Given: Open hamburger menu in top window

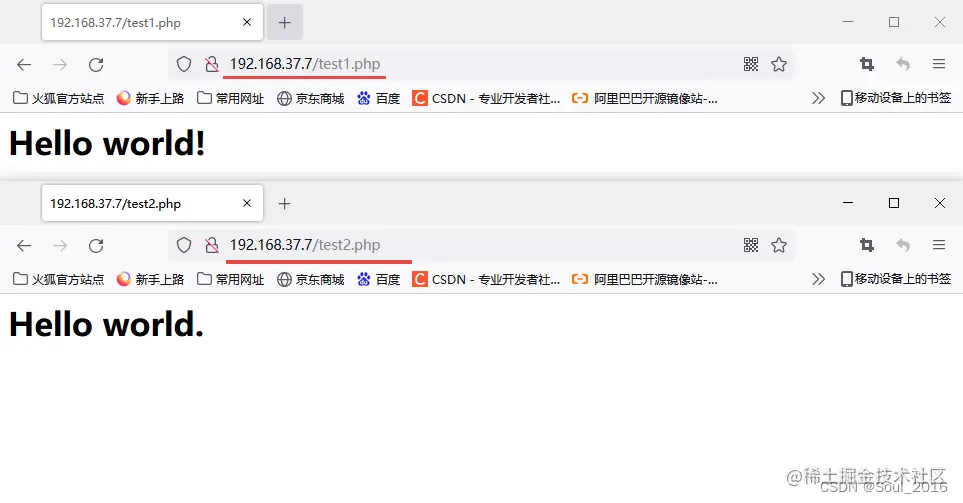Looking at the screenshot, I should point(938,64).
